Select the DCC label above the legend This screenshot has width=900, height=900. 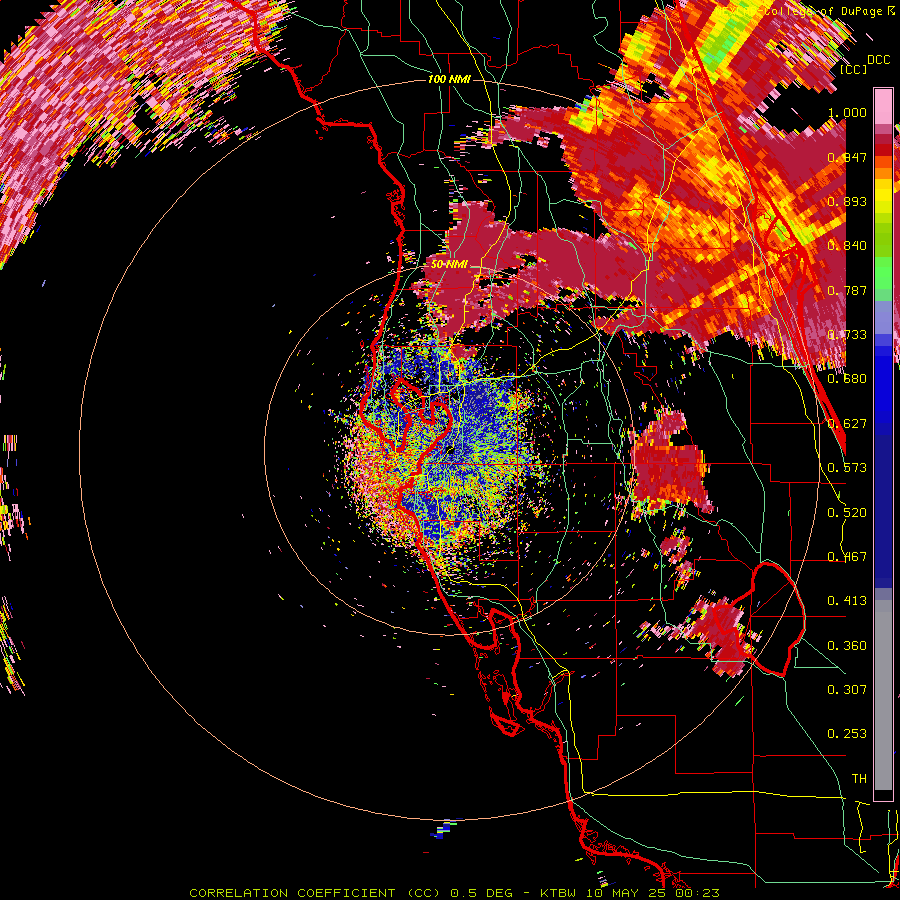[x=878, y=60]
